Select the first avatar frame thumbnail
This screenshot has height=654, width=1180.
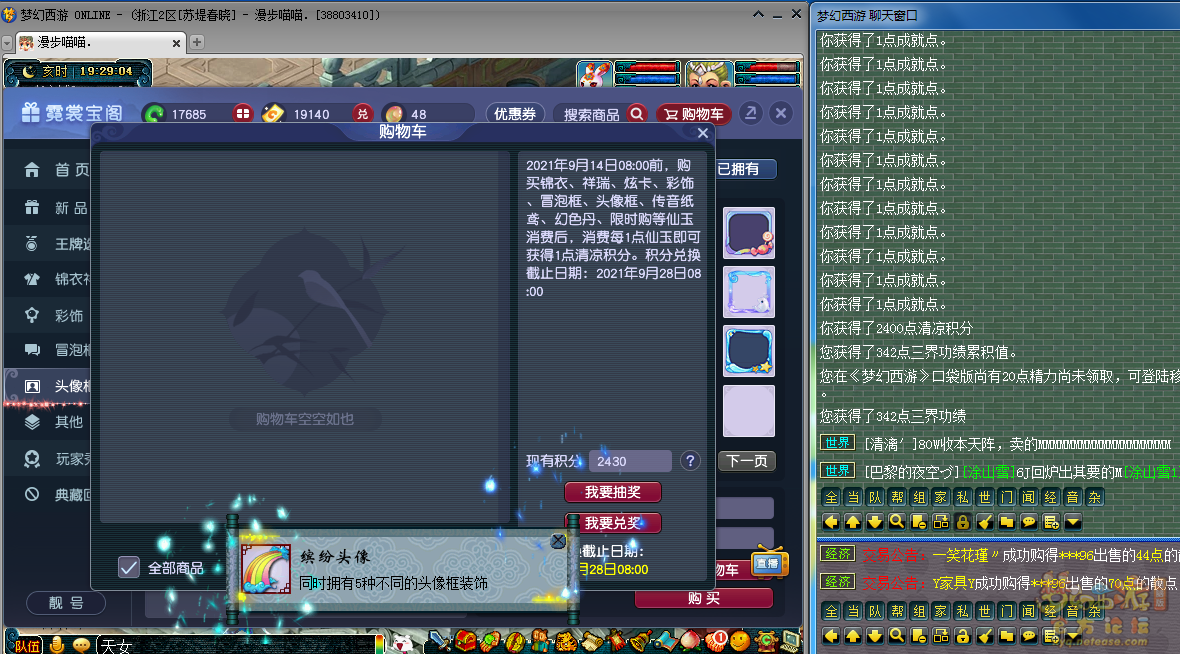pos(748,233)
